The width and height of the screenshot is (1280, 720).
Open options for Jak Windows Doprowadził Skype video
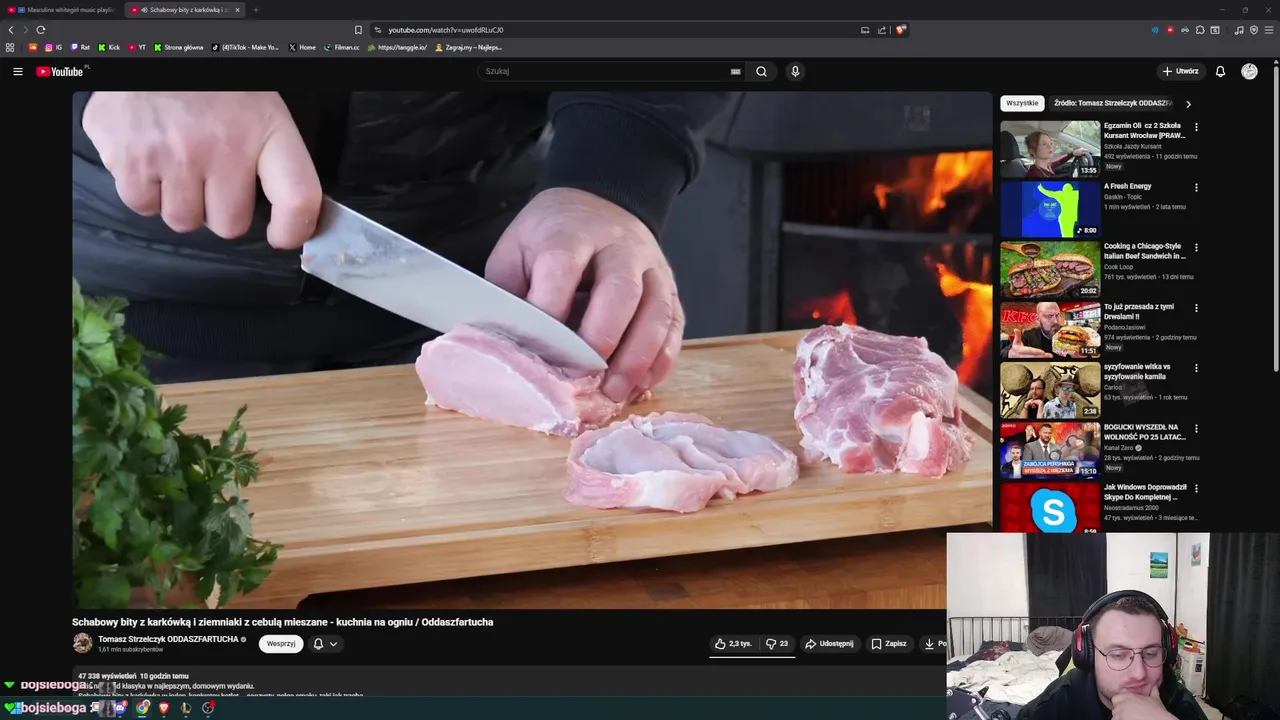click(1196, 488)
